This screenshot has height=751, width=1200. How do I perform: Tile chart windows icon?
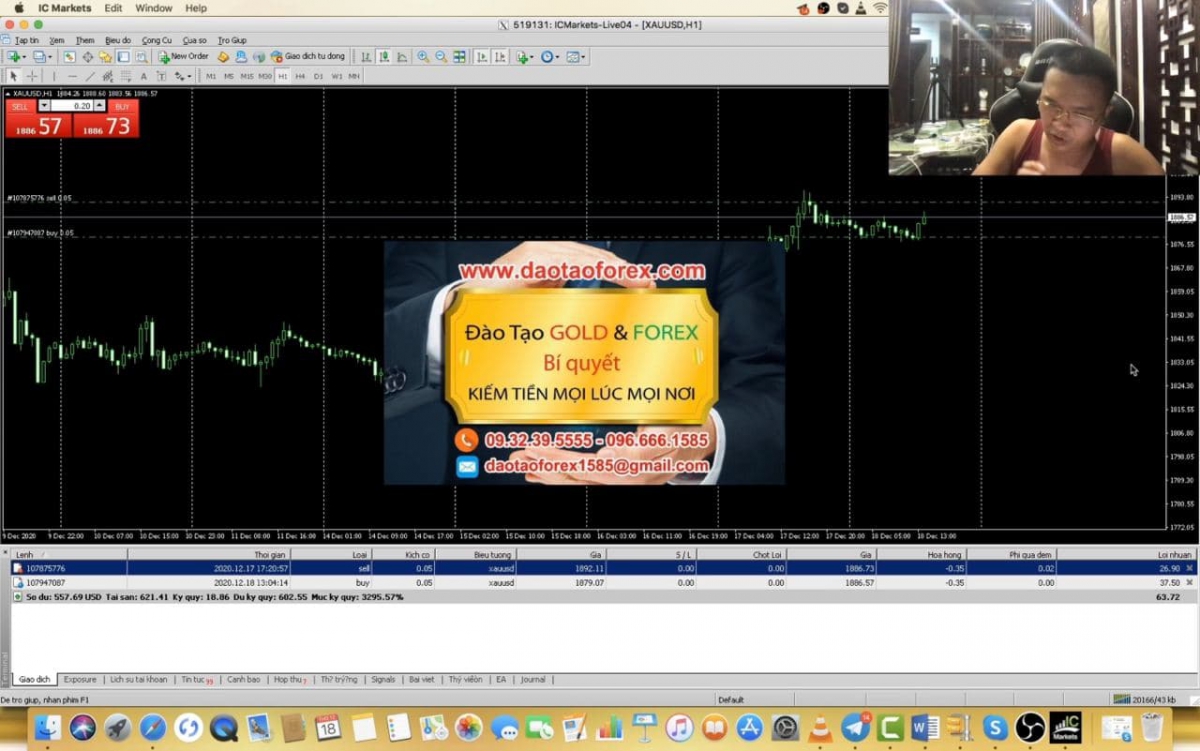click(x=459, y=56)
